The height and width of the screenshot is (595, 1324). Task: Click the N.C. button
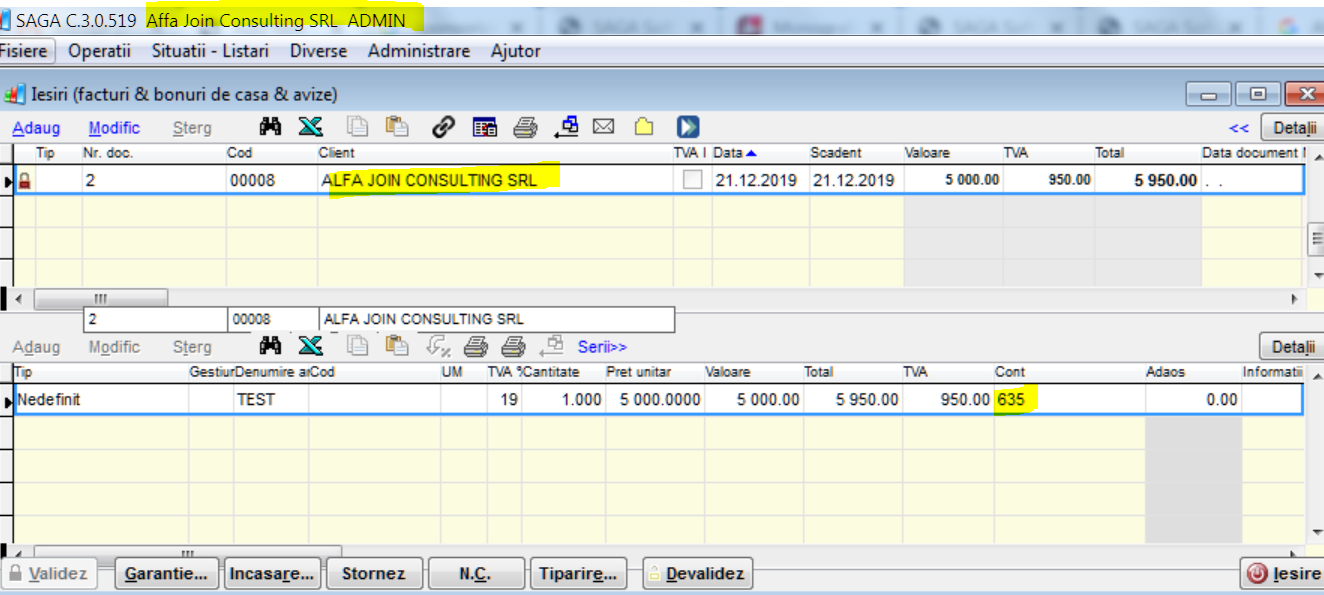pos(475,574)
